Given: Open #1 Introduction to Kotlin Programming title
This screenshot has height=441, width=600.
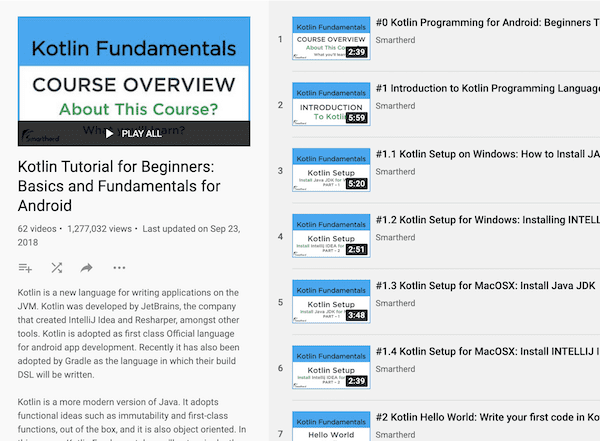Looking at the screenshot, I should coord(487,89).
